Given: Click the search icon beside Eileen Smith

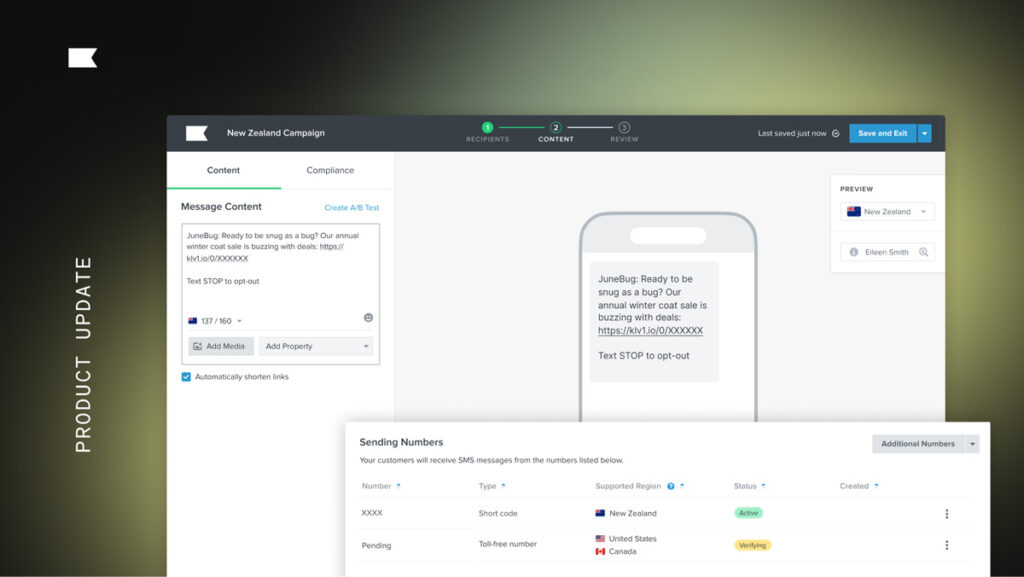Looking at the screenshot, I should [924, 252].
